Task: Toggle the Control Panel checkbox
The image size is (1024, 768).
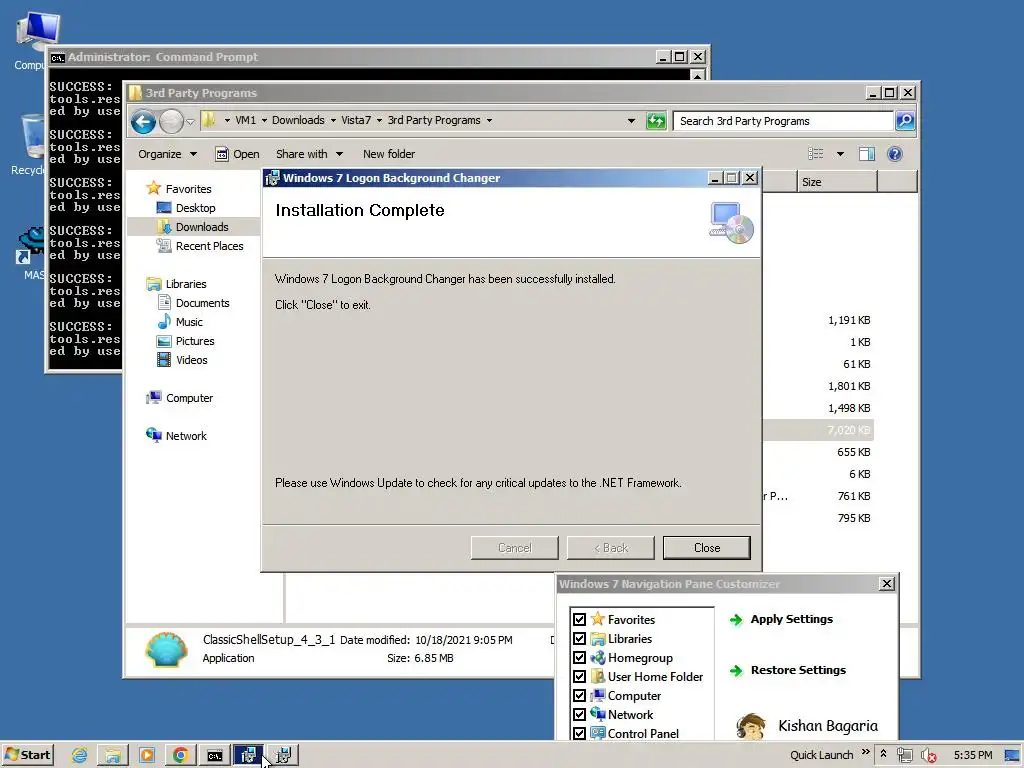Action: point(579,733)
